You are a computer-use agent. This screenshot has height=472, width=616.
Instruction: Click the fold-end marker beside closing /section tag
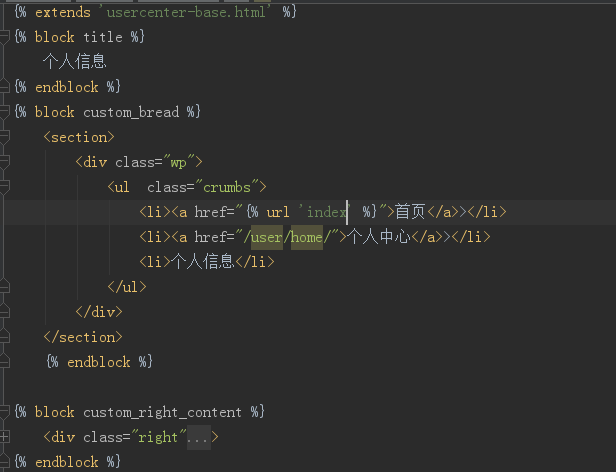[4, 337]
